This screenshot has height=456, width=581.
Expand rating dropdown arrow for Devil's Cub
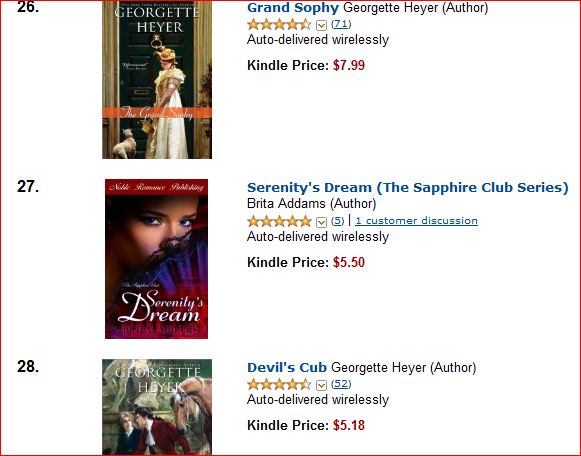click(321, 385)
